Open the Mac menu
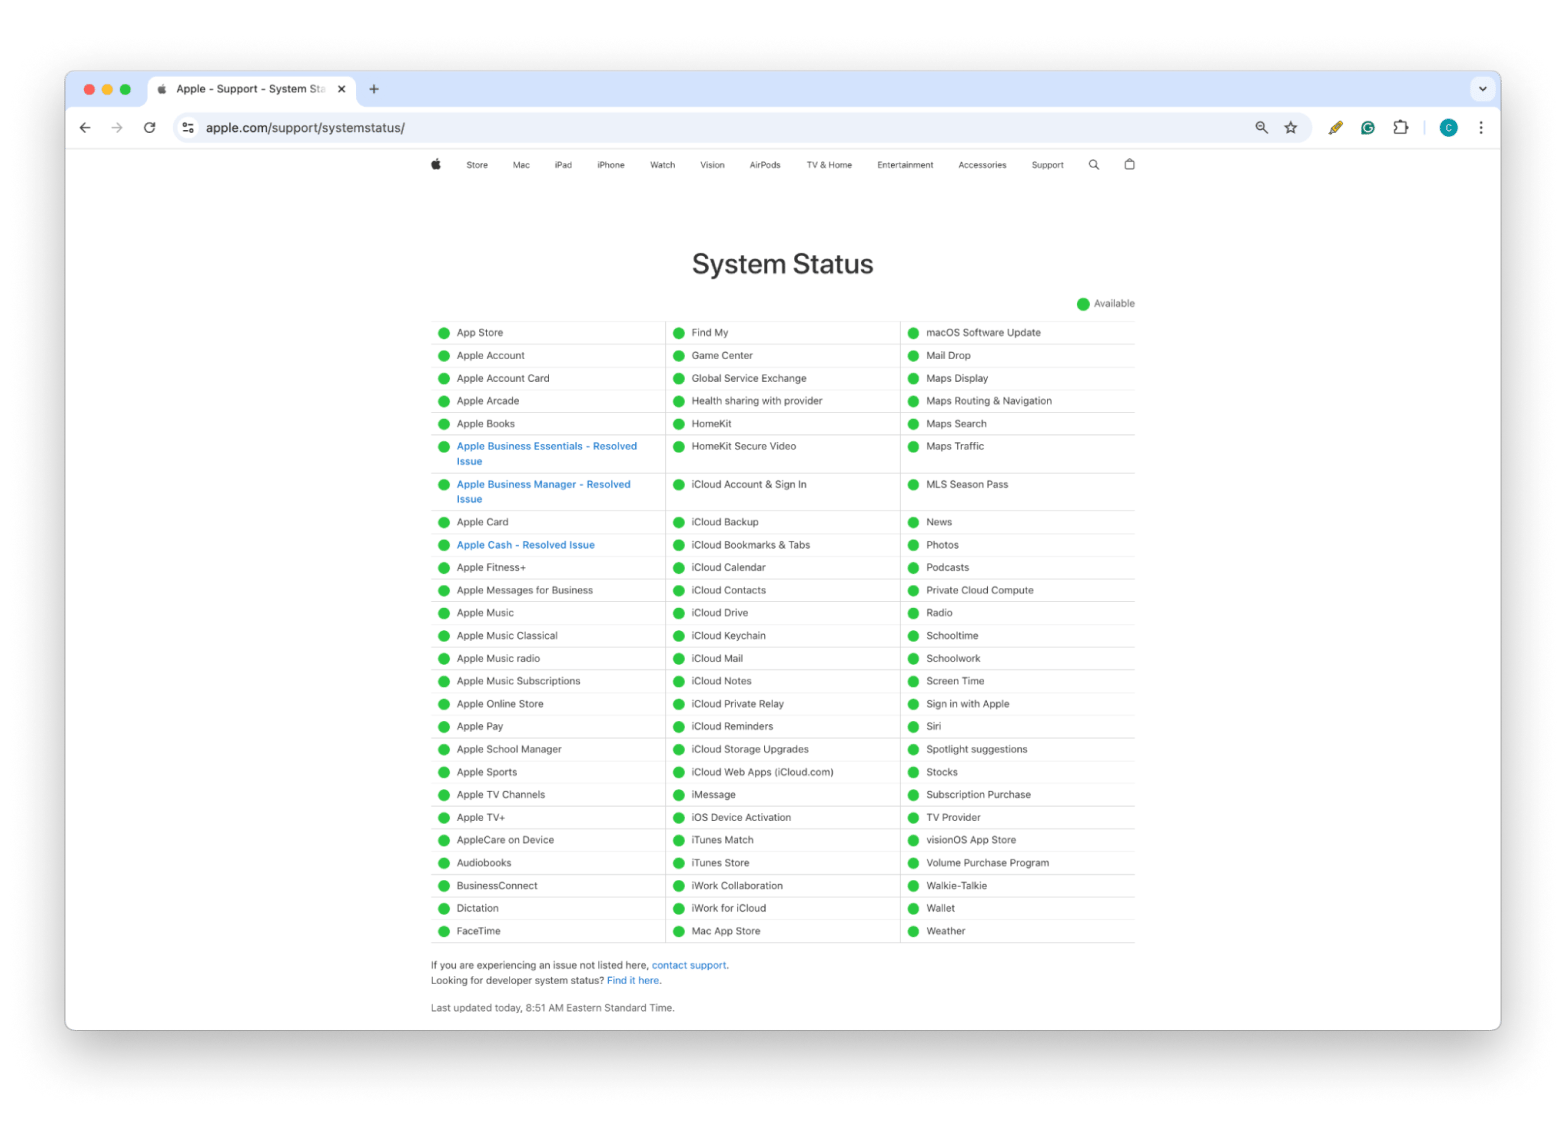This screenshot has height=1124, width=1560. click(x=521, y=165)
